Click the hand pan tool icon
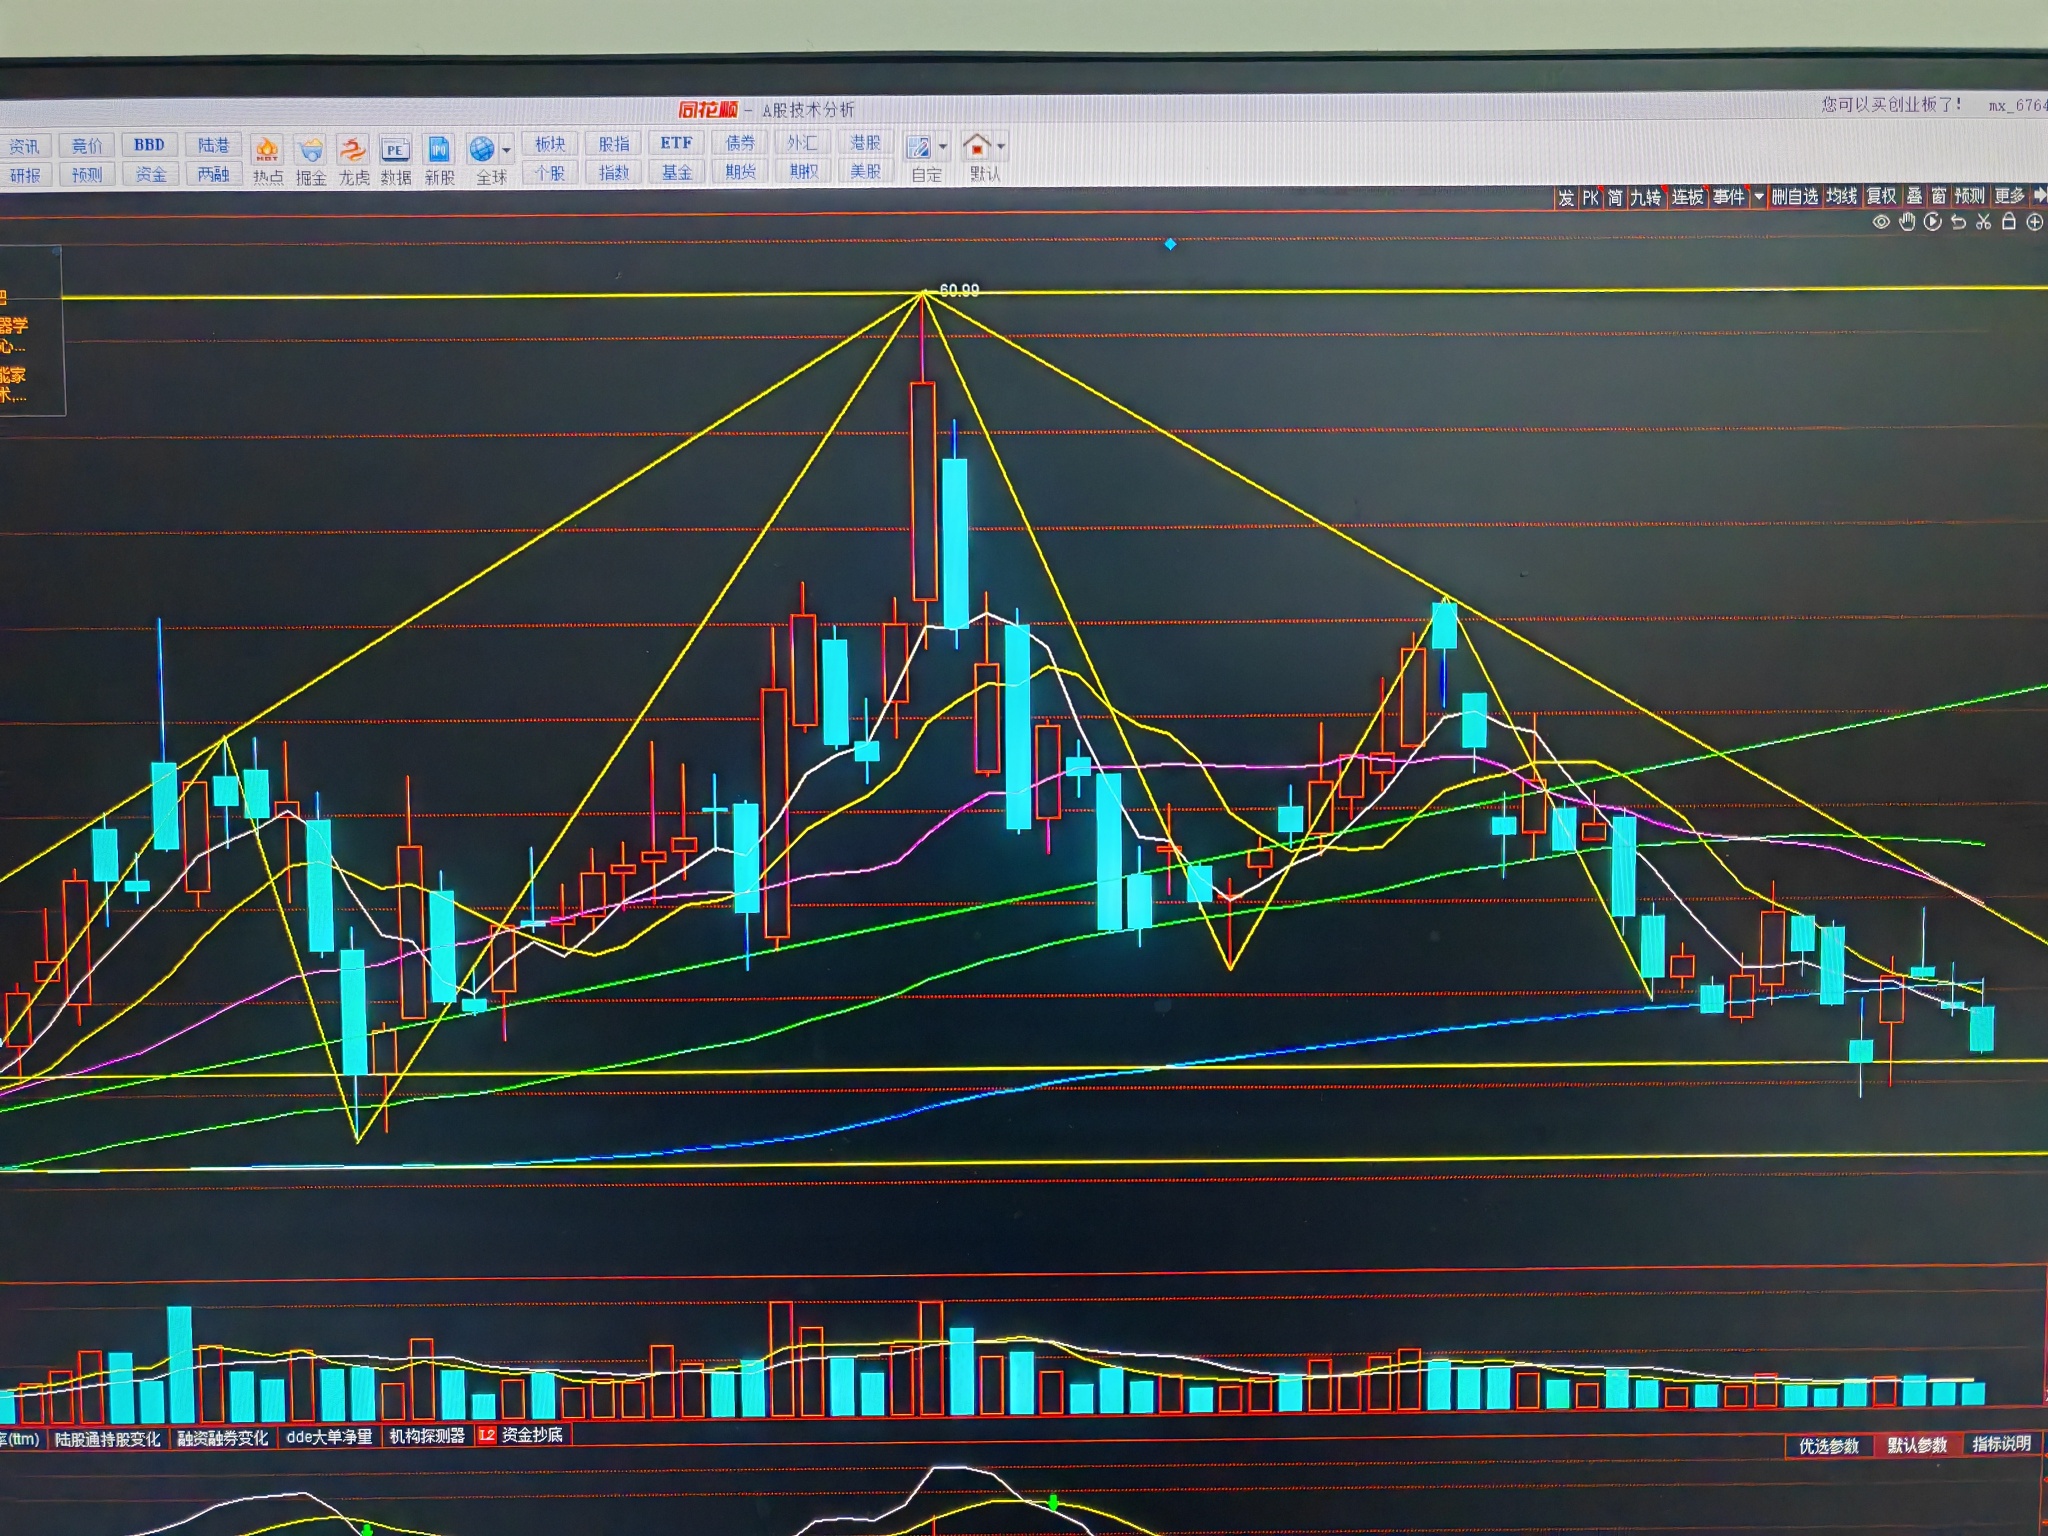The height and width of the screenshot is (1536, 2048). pyautogui.click(x=1907, y=222)
